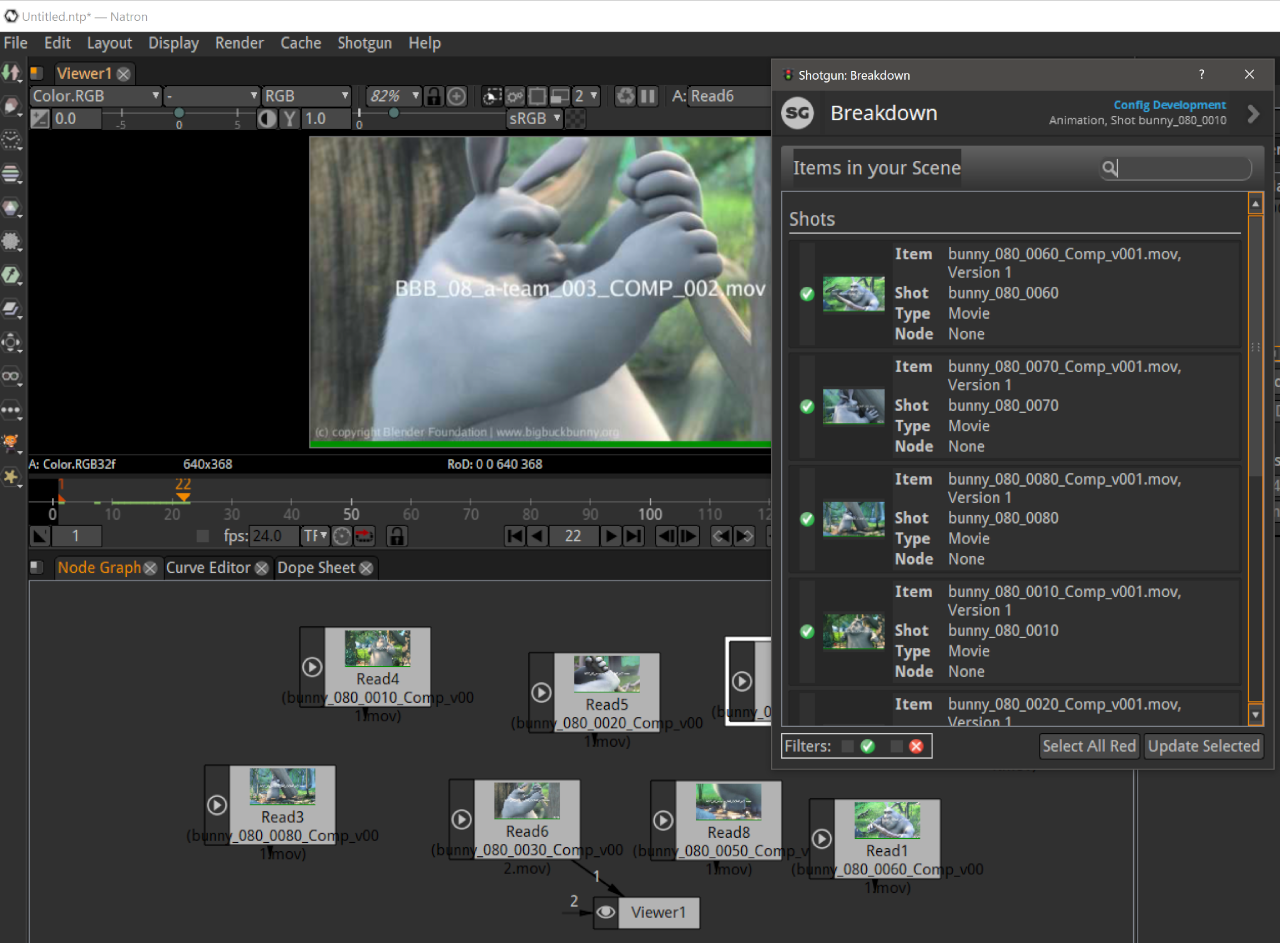Open the Color.RGB layer dropdown
The width and height of the screenshot is (1280, 943).
(x=96, y=96)
